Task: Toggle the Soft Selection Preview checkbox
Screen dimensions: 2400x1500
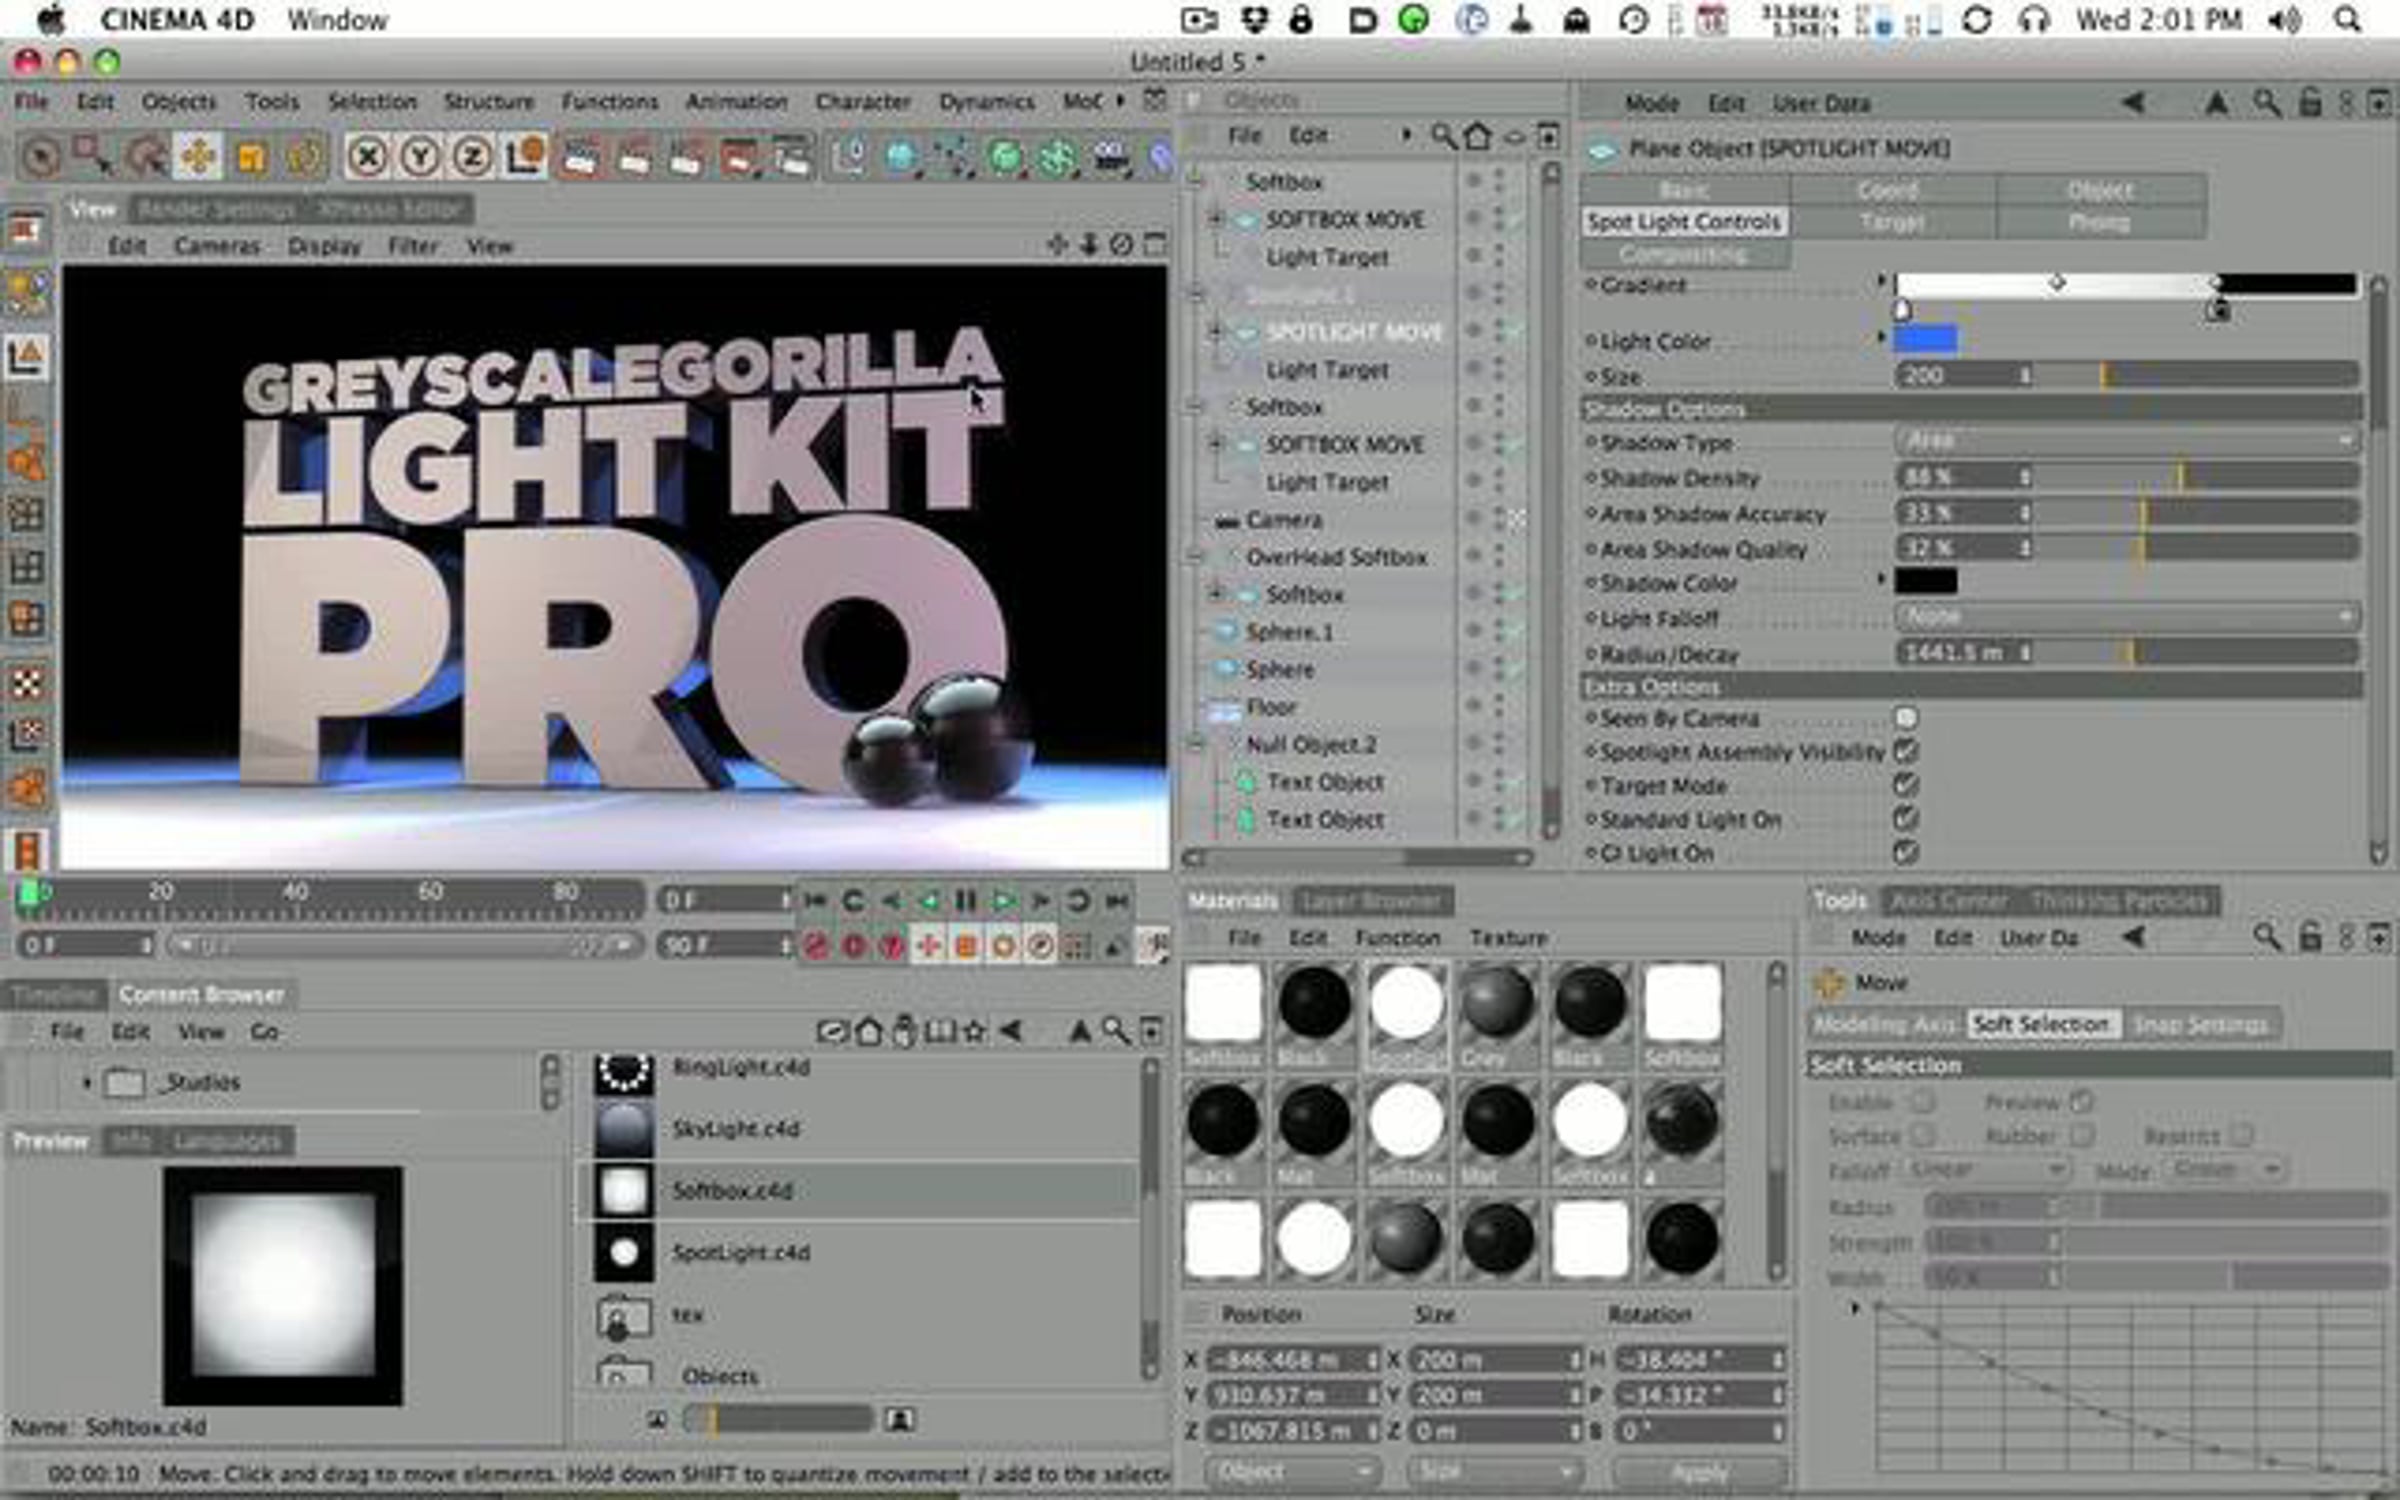Action: point(2082,1102)
